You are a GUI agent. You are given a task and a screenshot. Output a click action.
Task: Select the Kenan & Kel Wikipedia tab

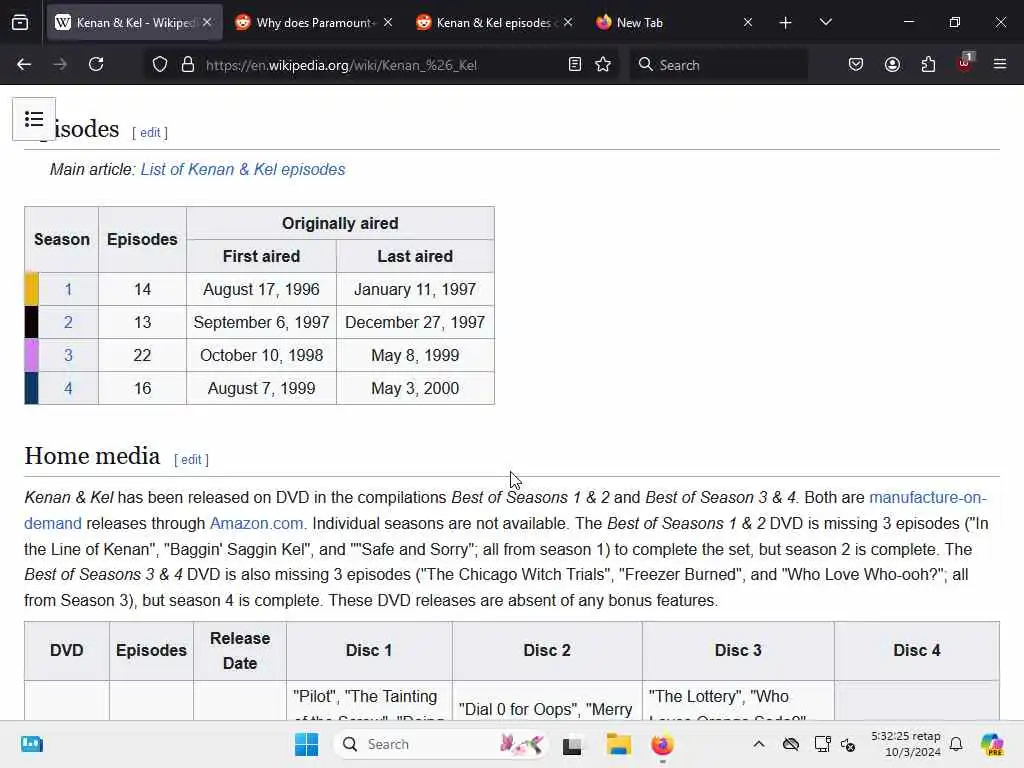[x=135, y=23]
